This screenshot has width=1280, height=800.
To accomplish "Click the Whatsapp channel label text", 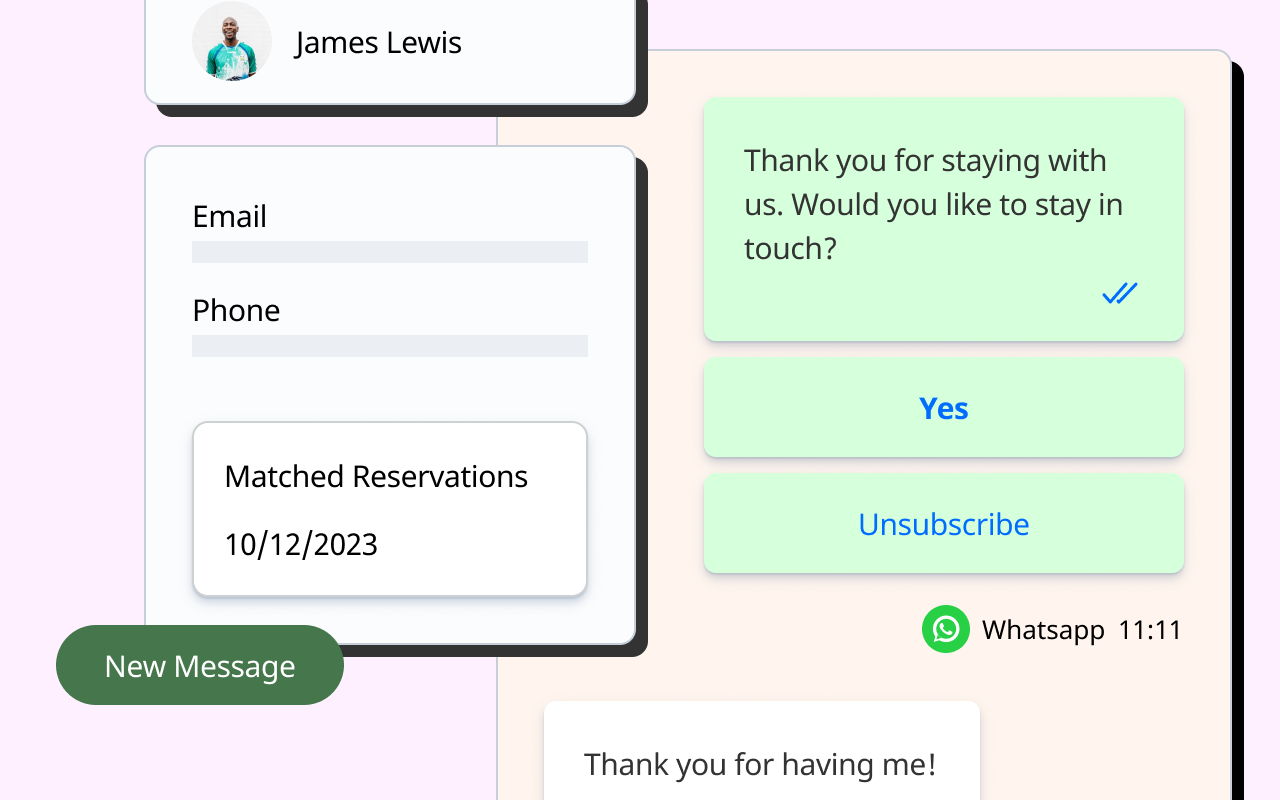I will [x=1042, y=630].
